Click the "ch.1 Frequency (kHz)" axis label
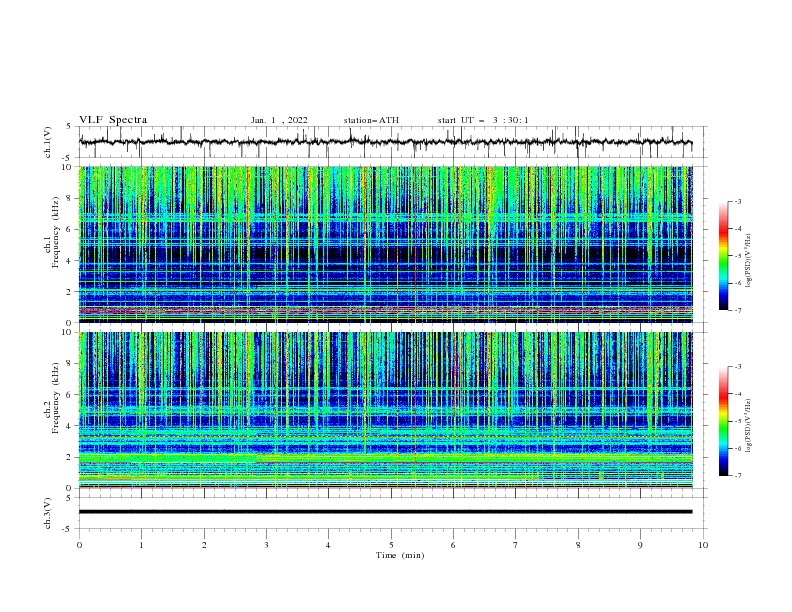 point(53,233)
